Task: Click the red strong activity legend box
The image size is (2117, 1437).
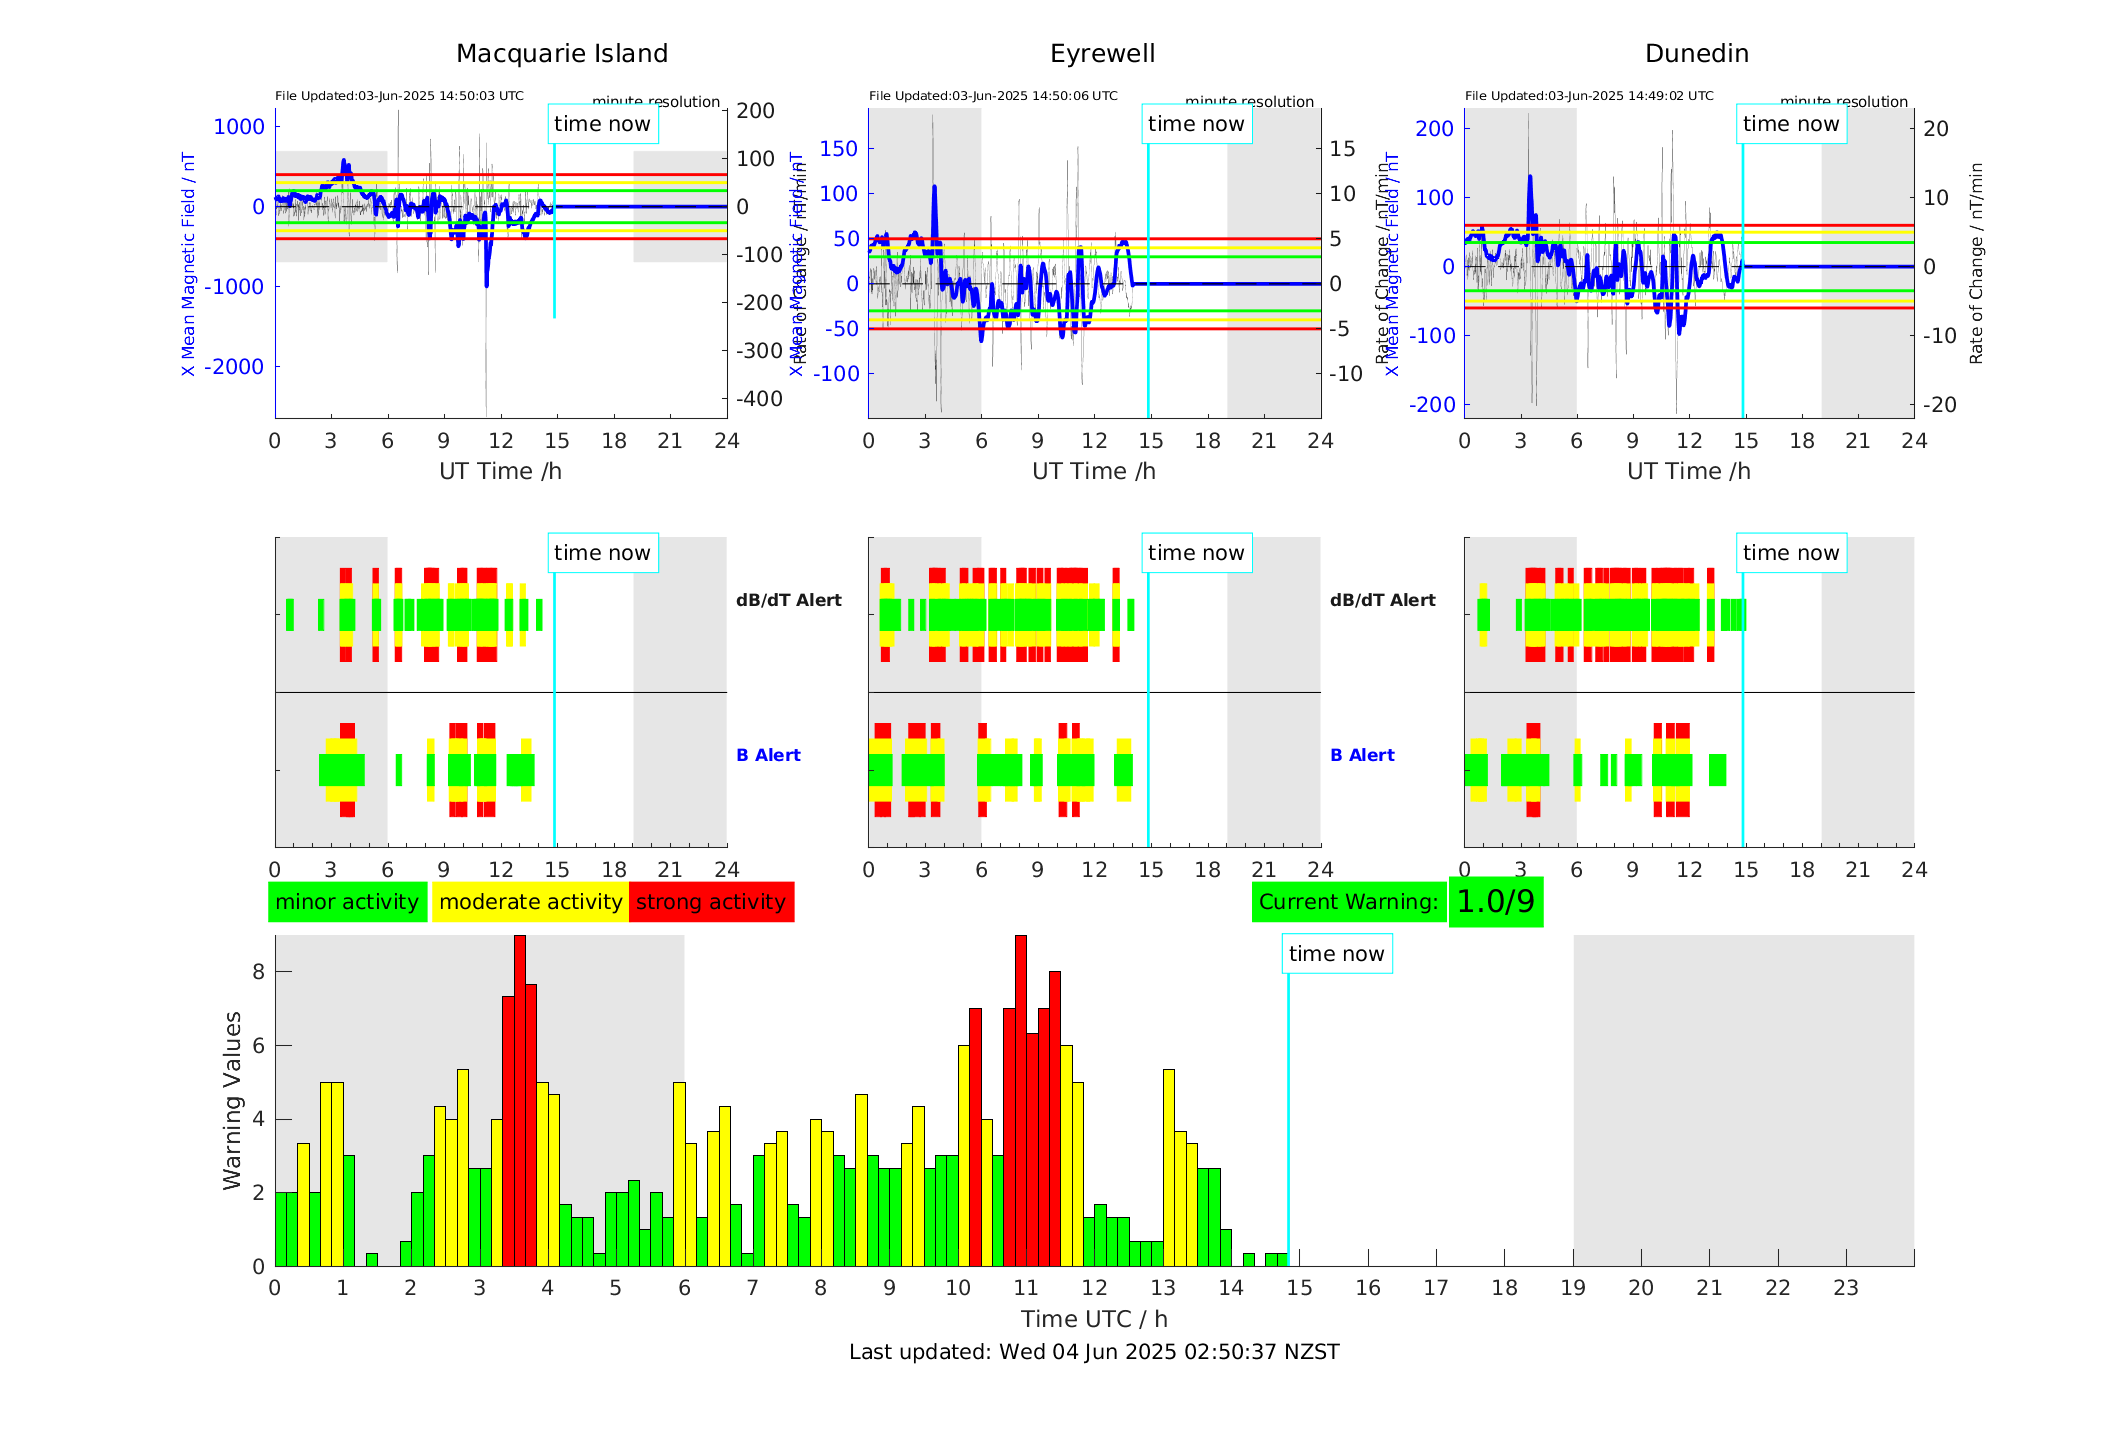Action: pyautogui.click(x=711, y=902)
